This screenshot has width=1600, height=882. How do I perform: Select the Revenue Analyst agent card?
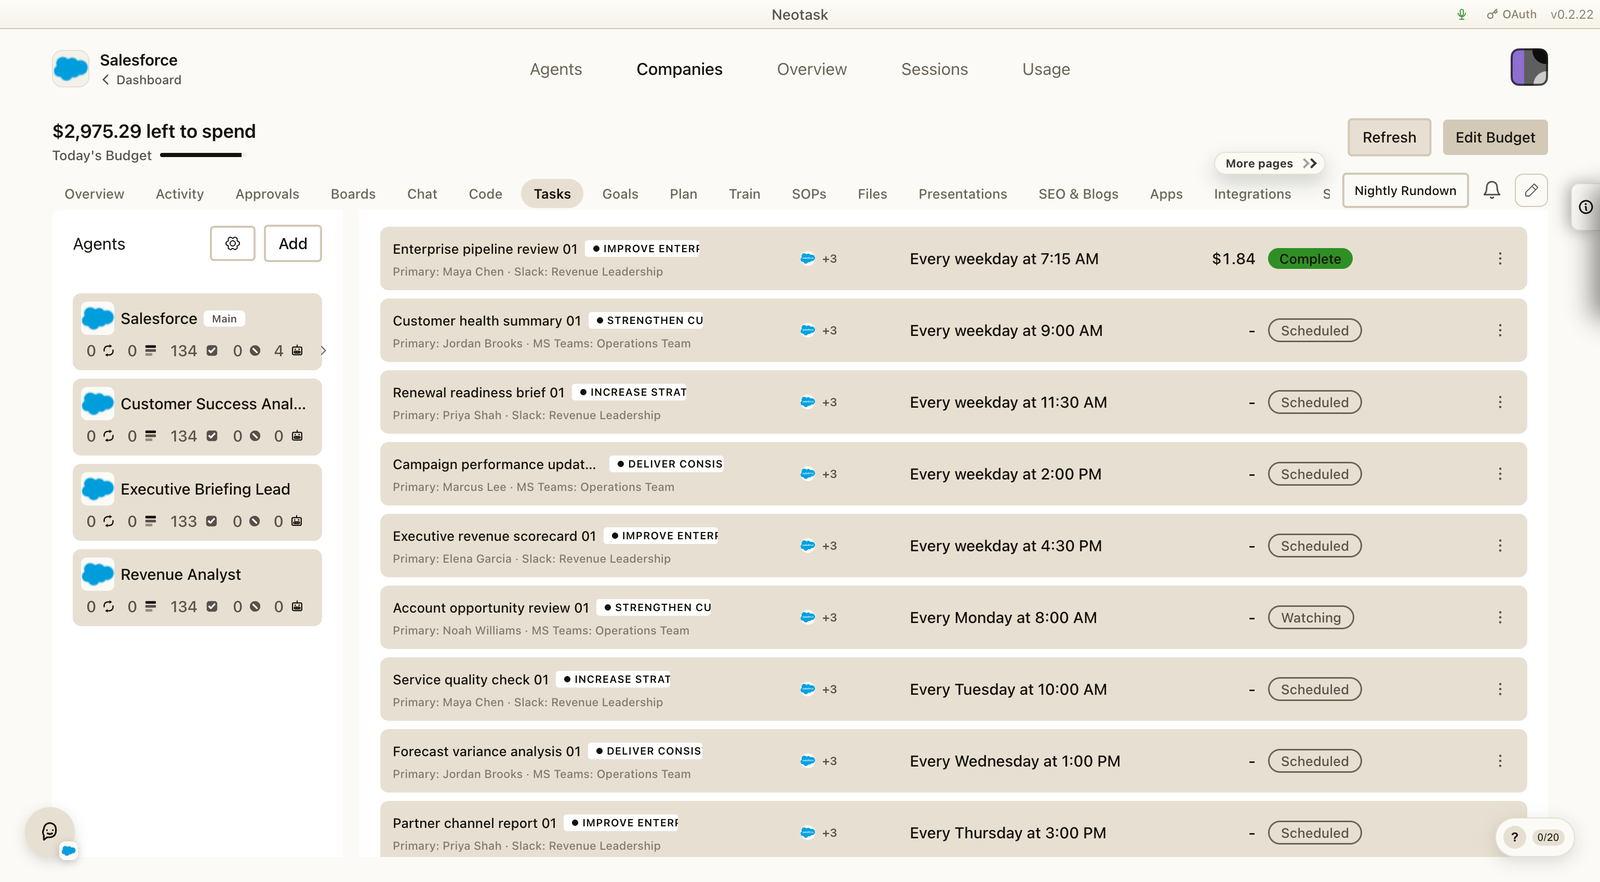[x=197, y=587]
